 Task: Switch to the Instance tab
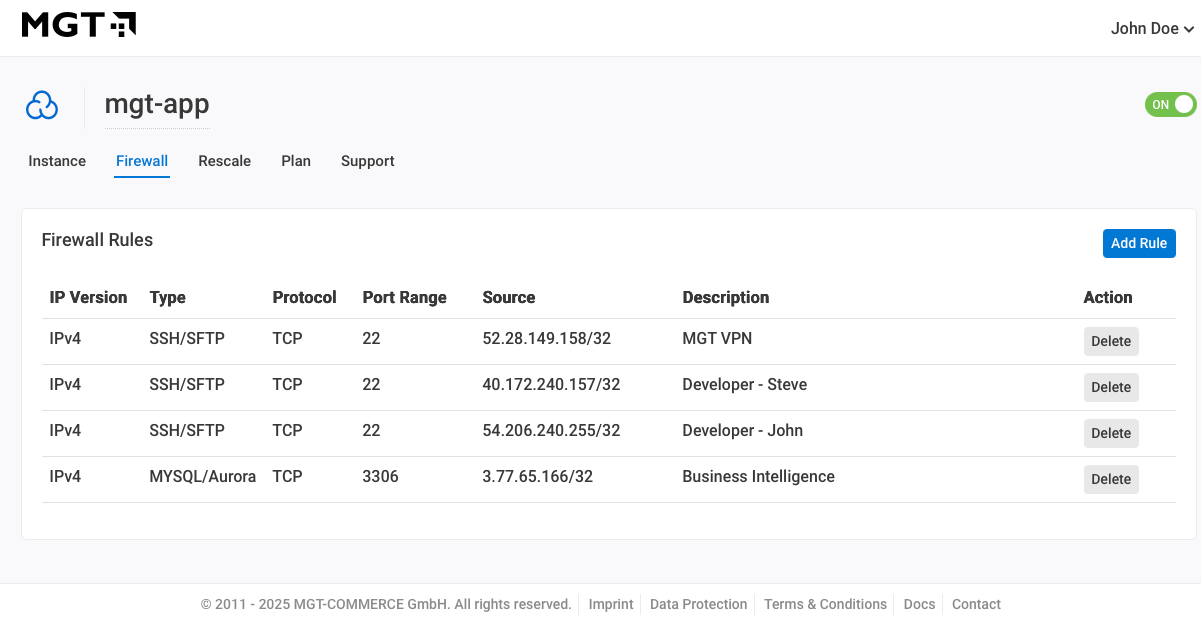[57, 161]
